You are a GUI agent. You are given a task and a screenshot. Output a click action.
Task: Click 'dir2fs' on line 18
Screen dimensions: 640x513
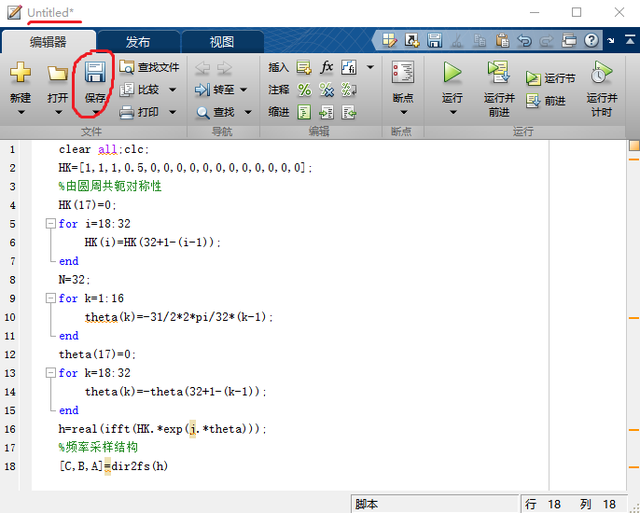(131, 466)
